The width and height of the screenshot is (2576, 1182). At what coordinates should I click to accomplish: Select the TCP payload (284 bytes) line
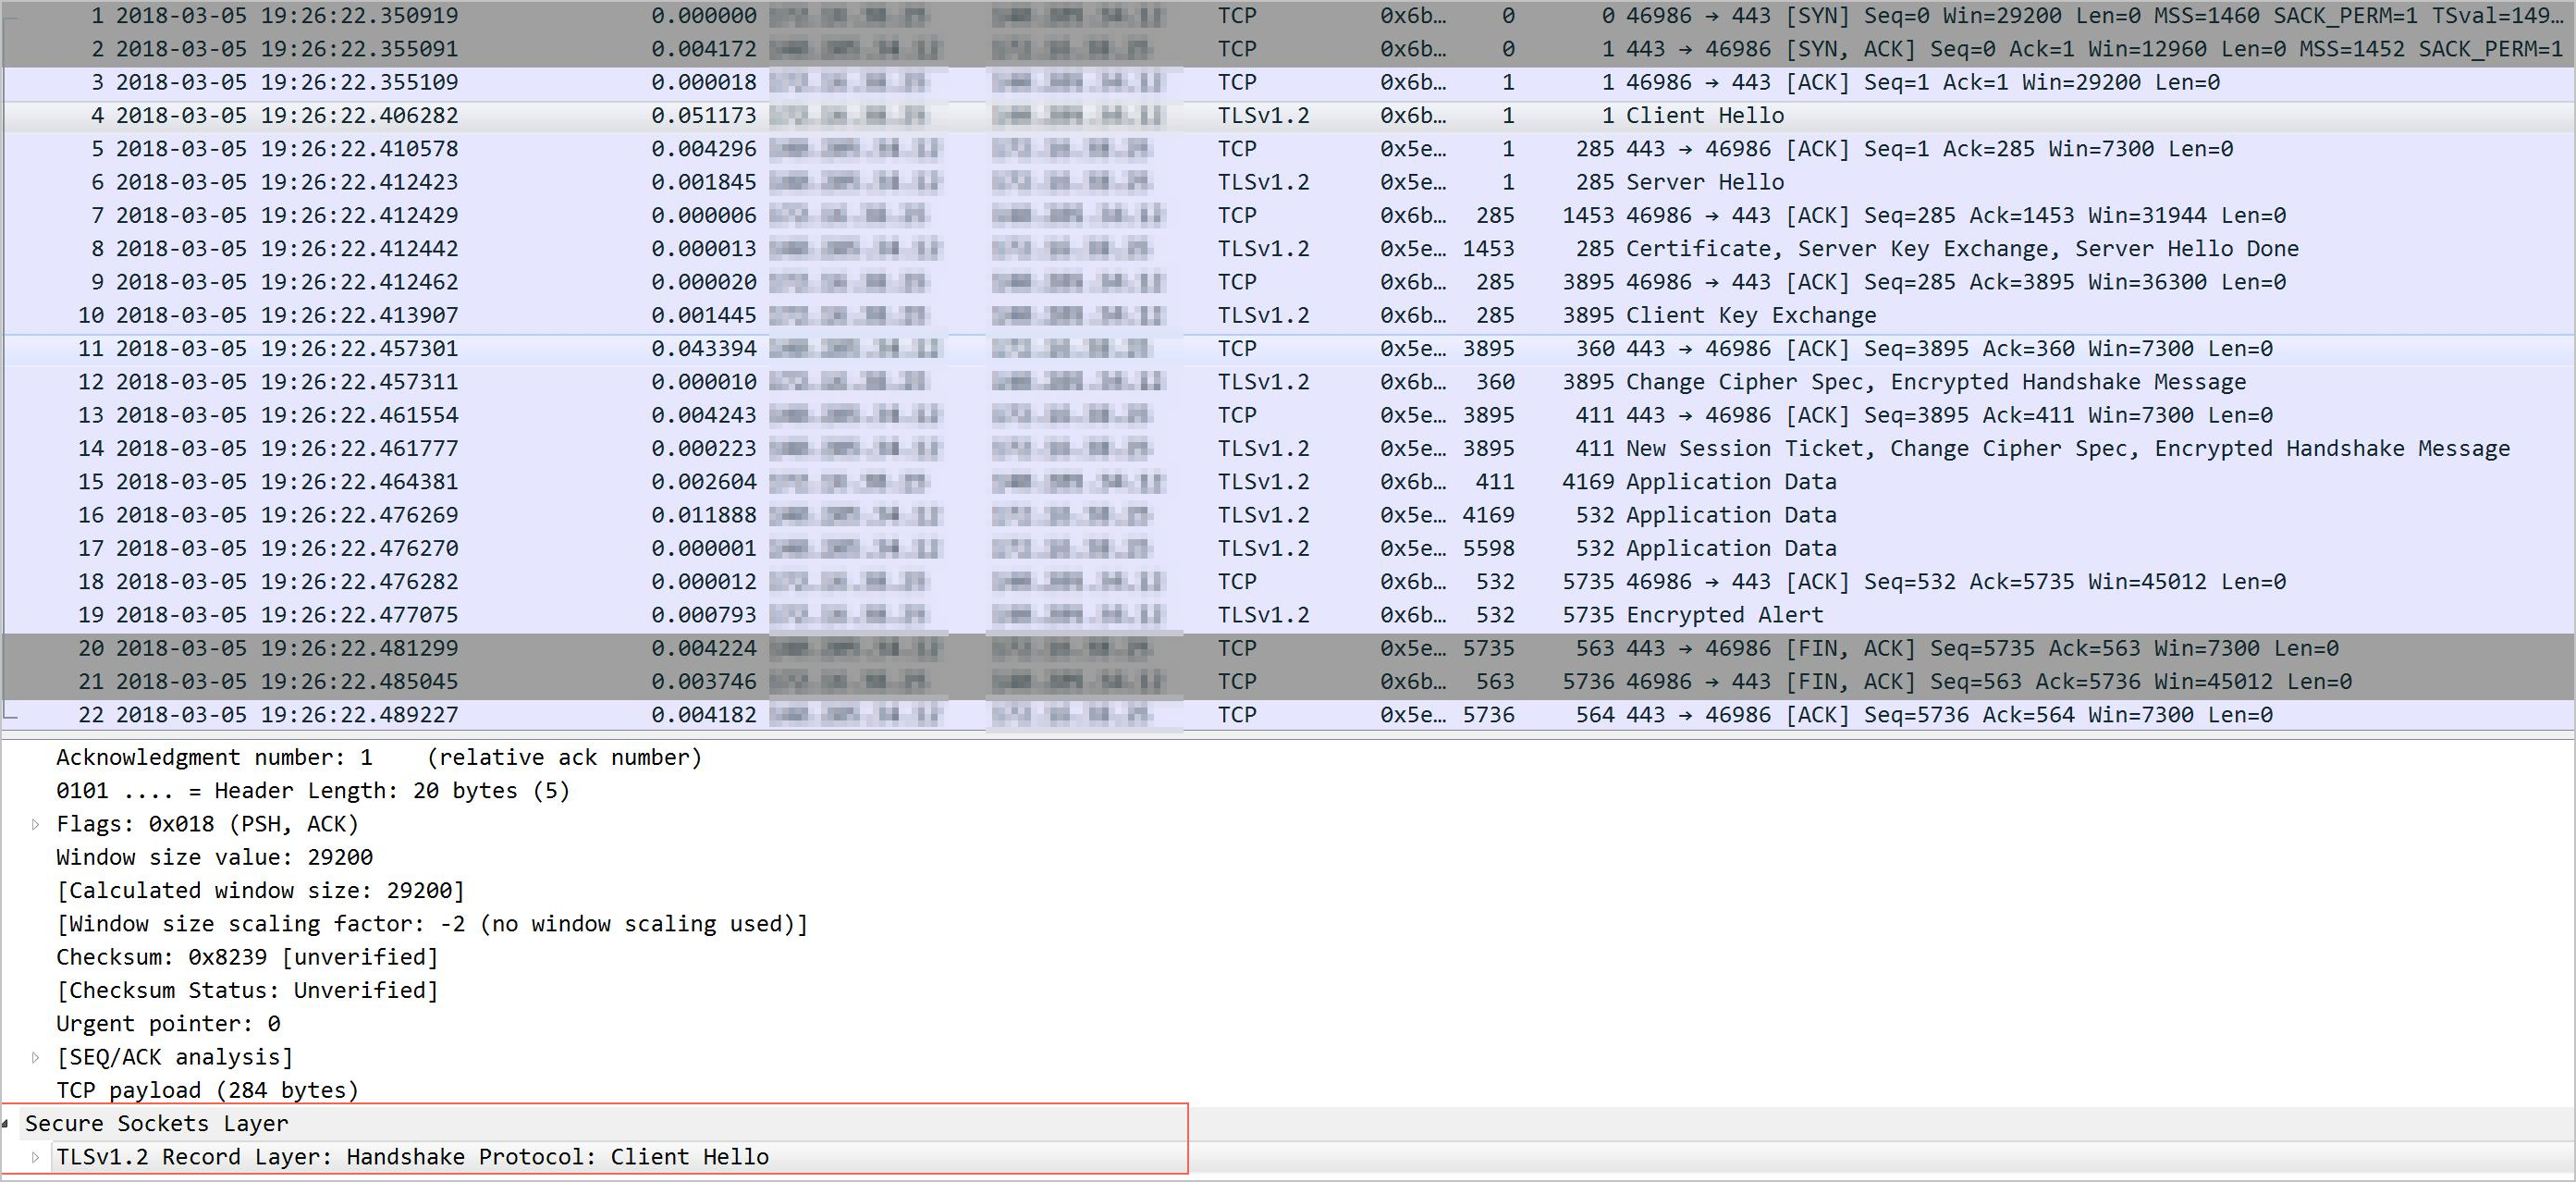207,1090
